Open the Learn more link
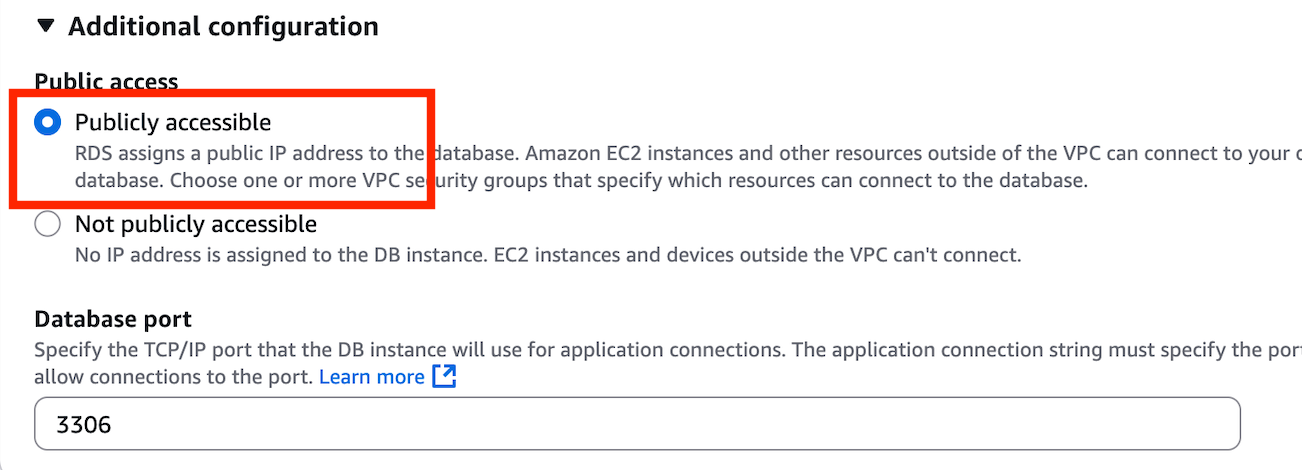The height and width of the screenshot is (470, 1302). click(x=372, y=377)
